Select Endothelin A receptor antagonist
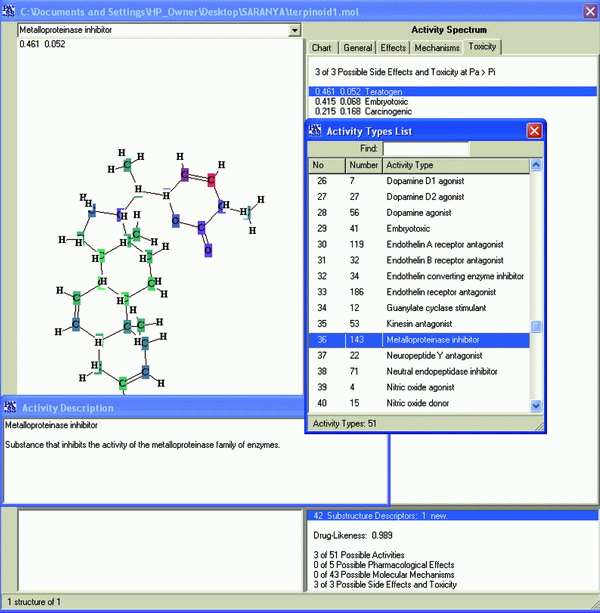This screenshot has width=600, height=613. tap(419, 244)
